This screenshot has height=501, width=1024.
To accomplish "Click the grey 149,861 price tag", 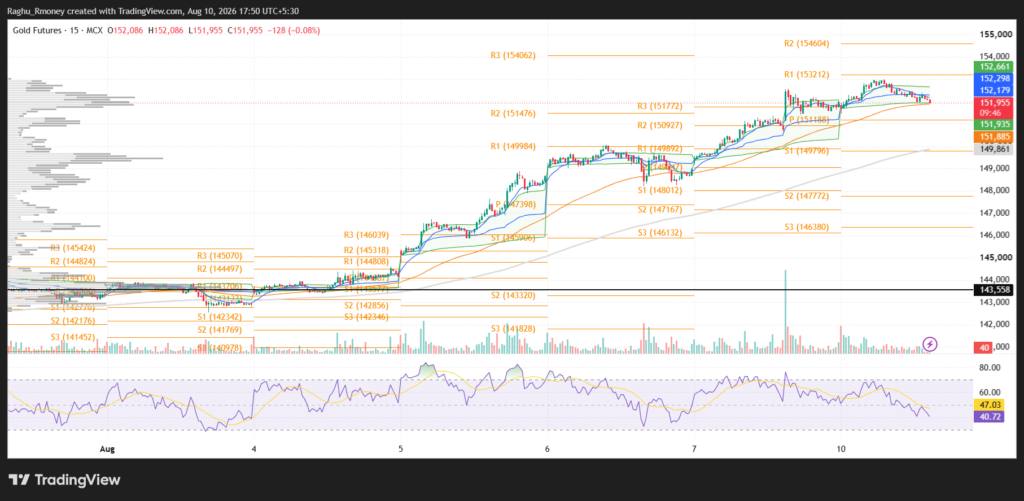I will tap(992, 149).
